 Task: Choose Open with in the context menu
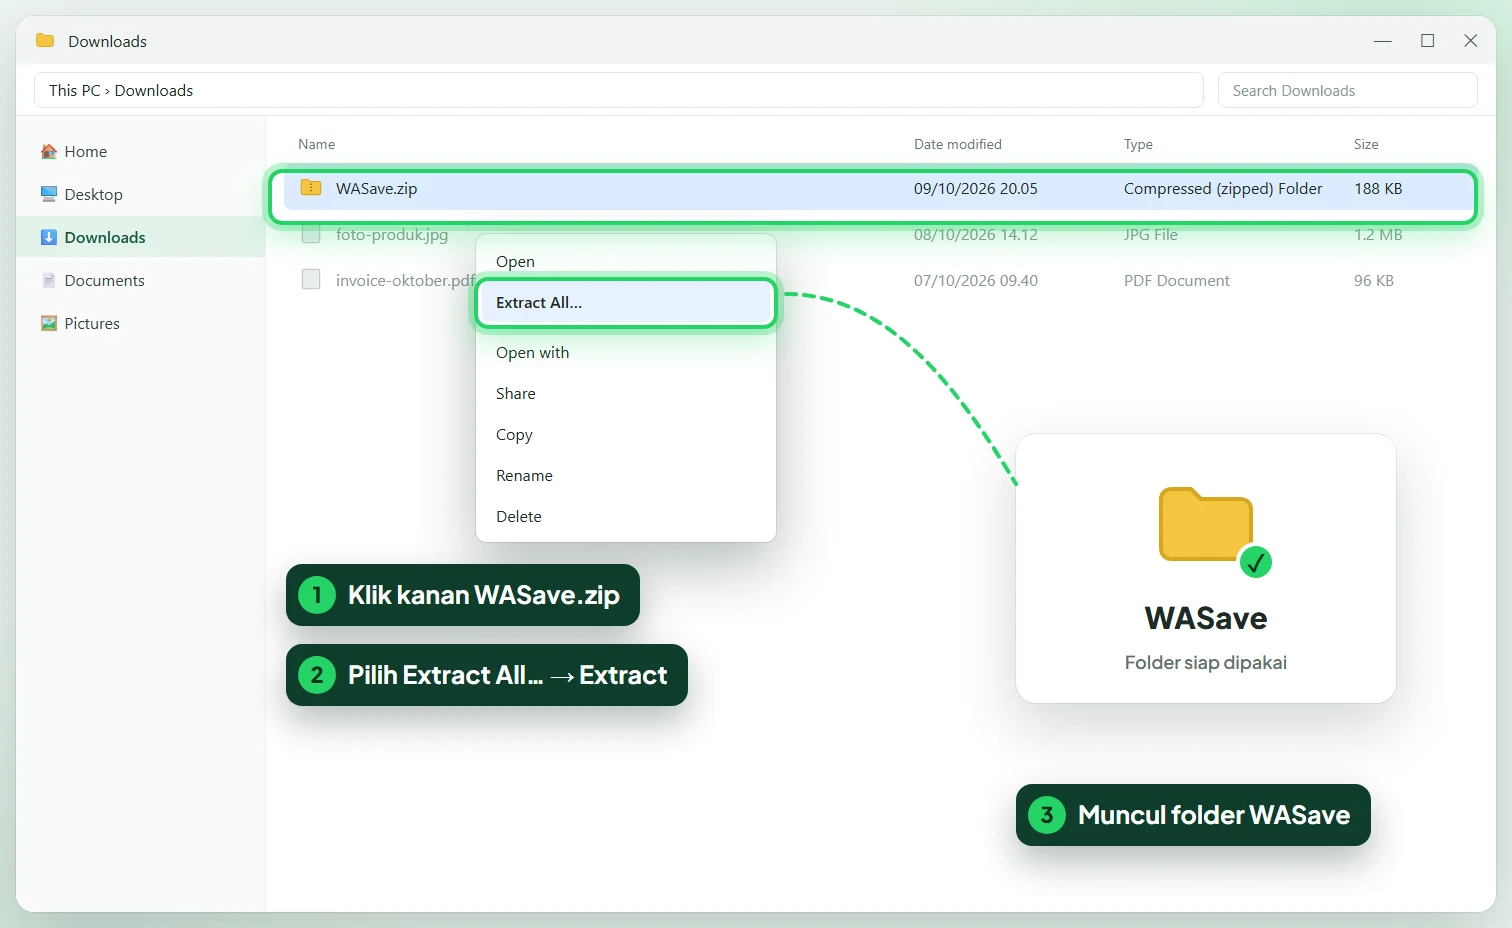[626, 352]
